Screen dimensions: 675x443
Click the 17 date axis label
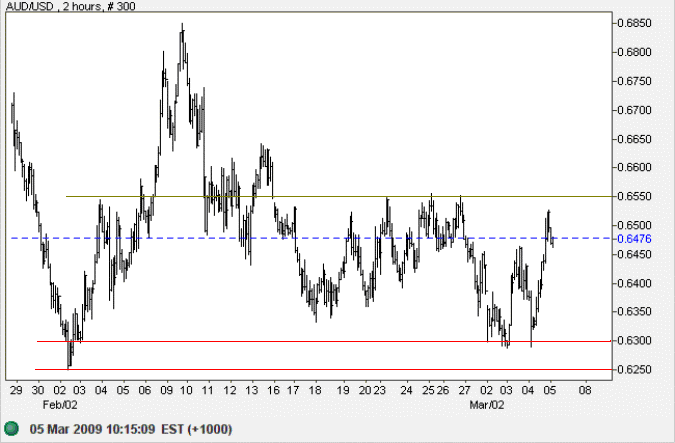(293, 390)
